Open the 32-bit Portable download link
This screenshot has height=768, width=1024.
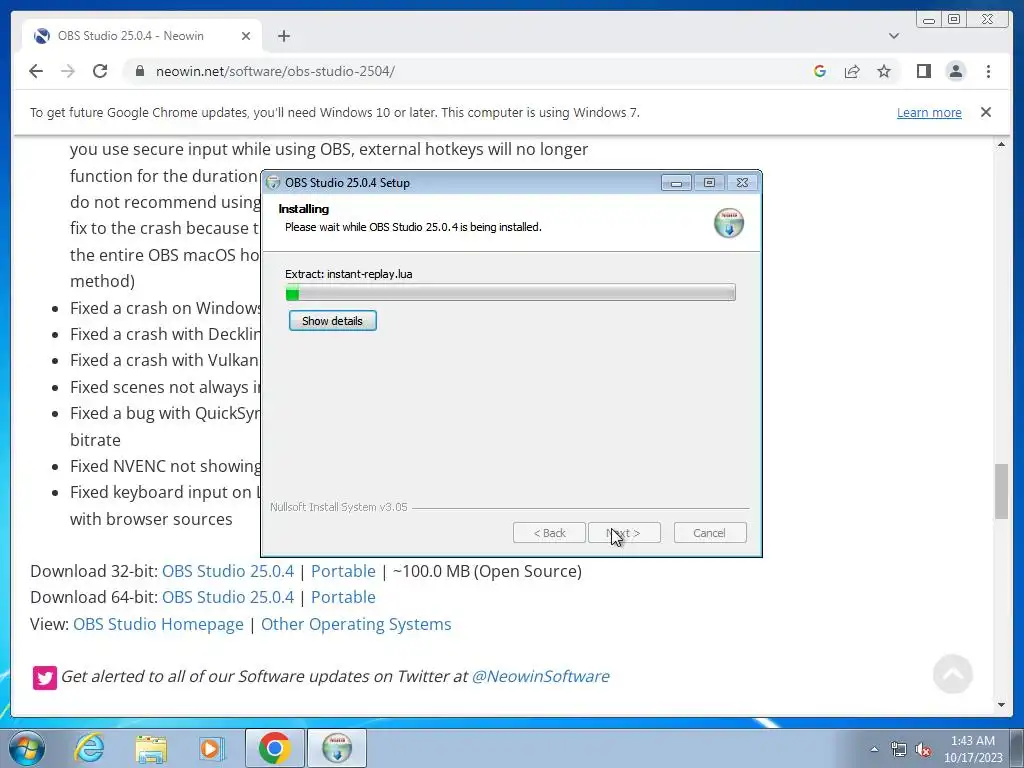(x=343, y=571)
